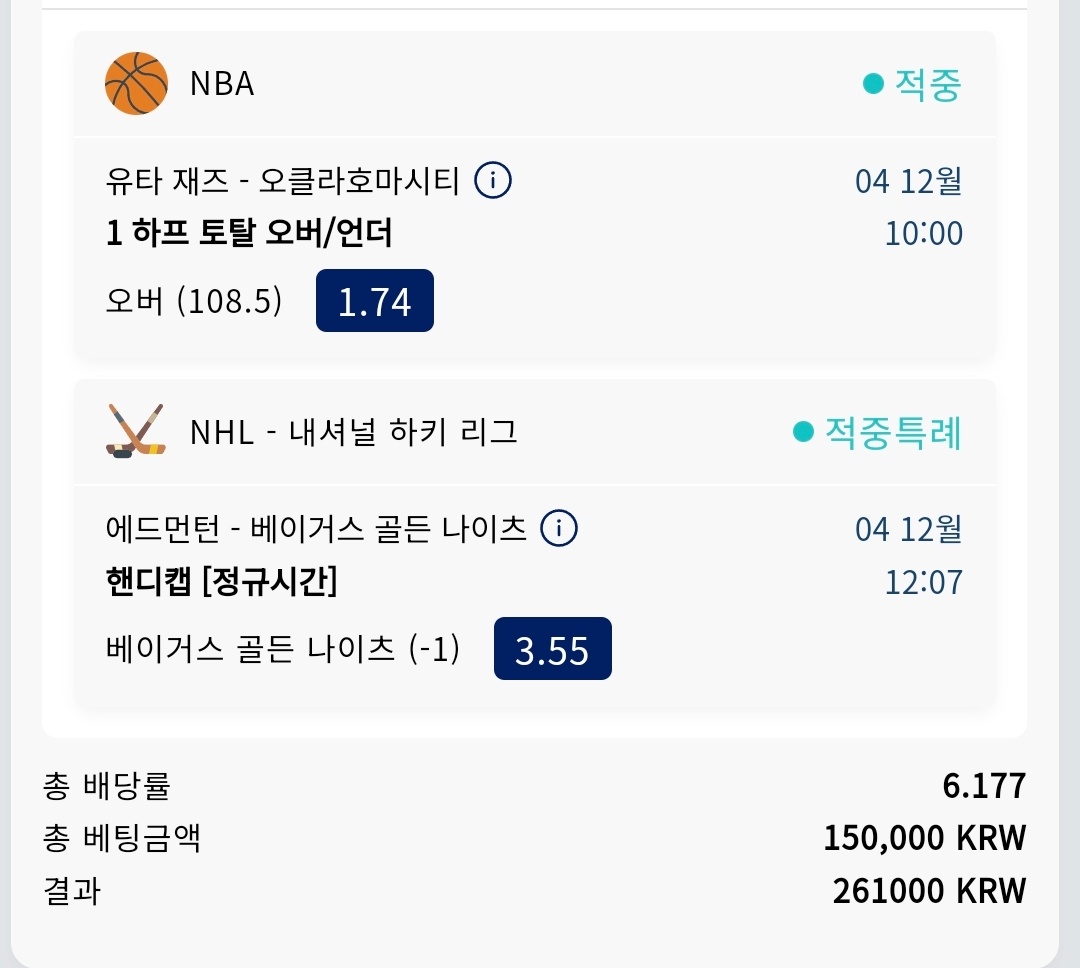This screenshot has height=968, width=1080.
Task: Click the 베이거스 골든 나이츠 (-1) selection
Action: click(x=282, y=649)
